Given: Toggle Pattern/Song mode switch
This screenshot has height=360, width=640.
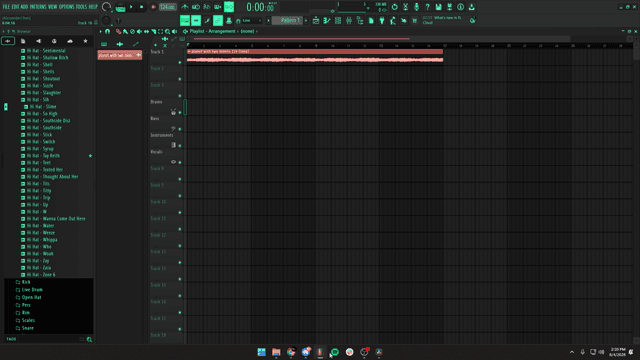Looking at the screenshot, I should tap(120, 7).
